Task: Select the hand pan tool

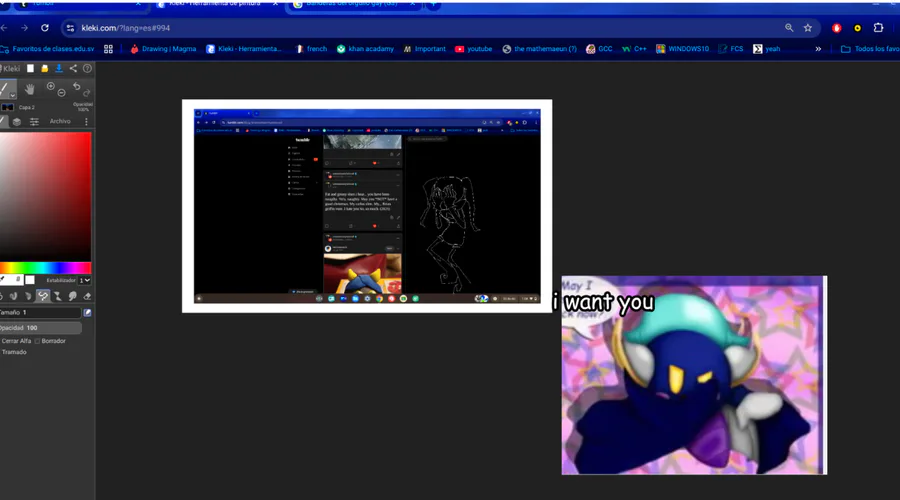Action: [29, 89]
